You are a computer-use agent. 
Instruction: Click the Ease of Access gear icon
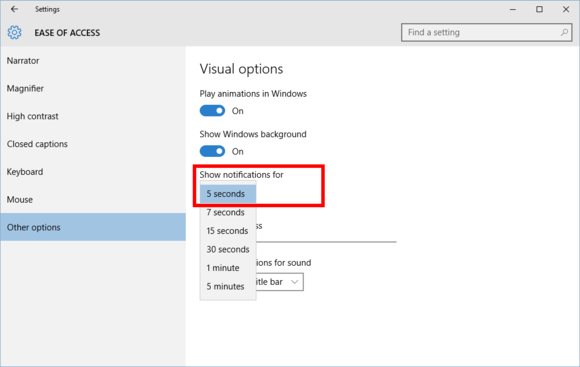click(14, 33)
